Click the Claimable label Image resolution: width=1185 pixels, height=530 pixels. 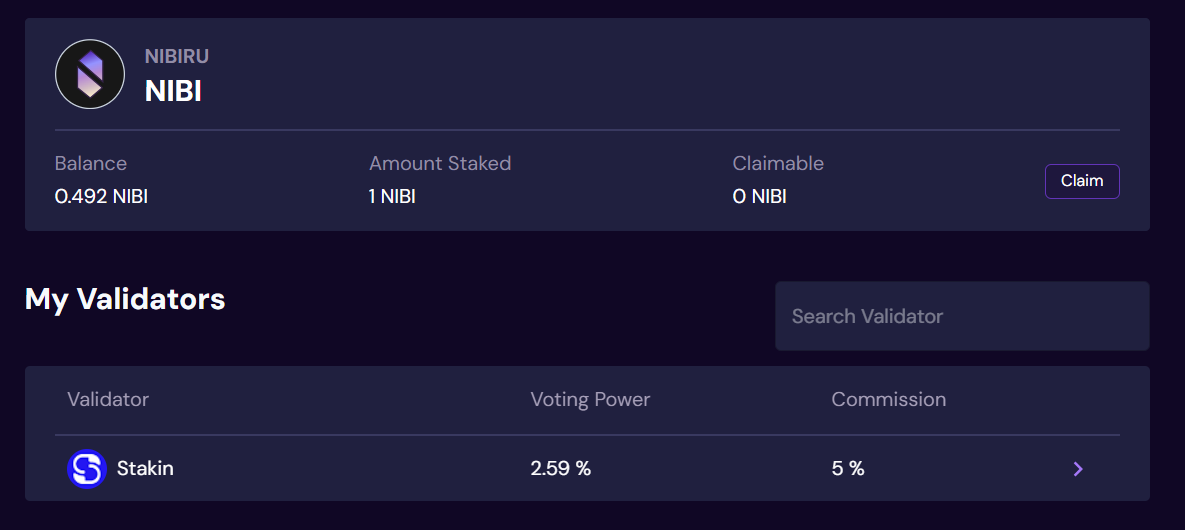click(778, 163)
